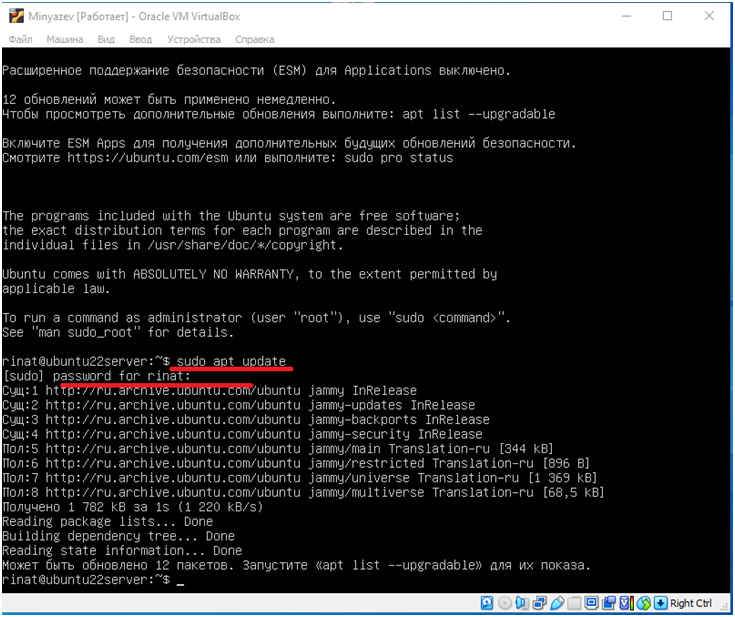Viewport: 735px width, 617px height.
Task: Open the Справка menu
Action: (x=255, y=39)
